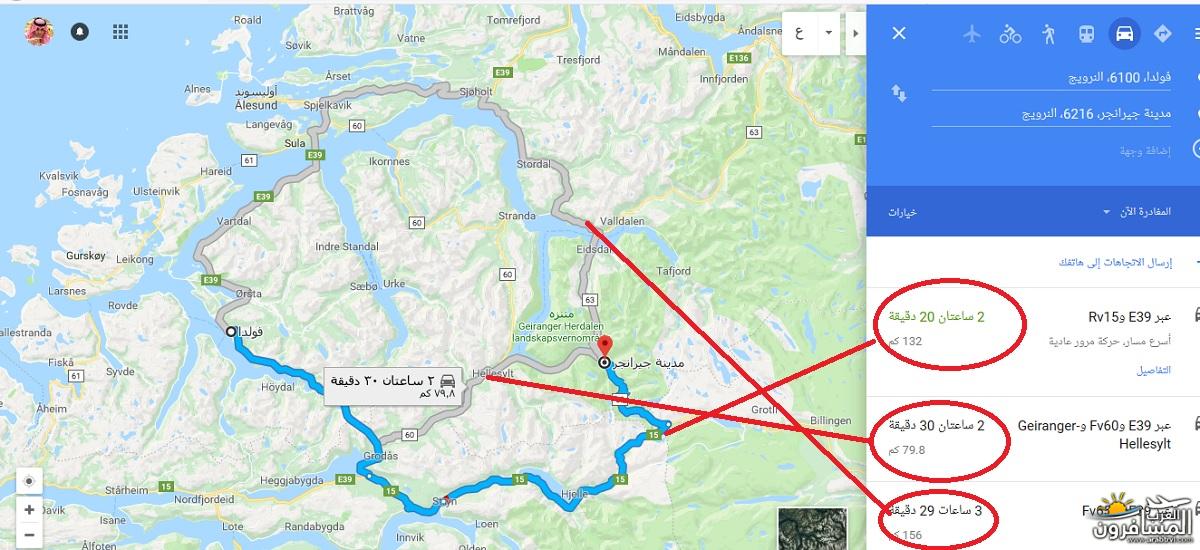Select the flights travel mode icon

point(971,34)
